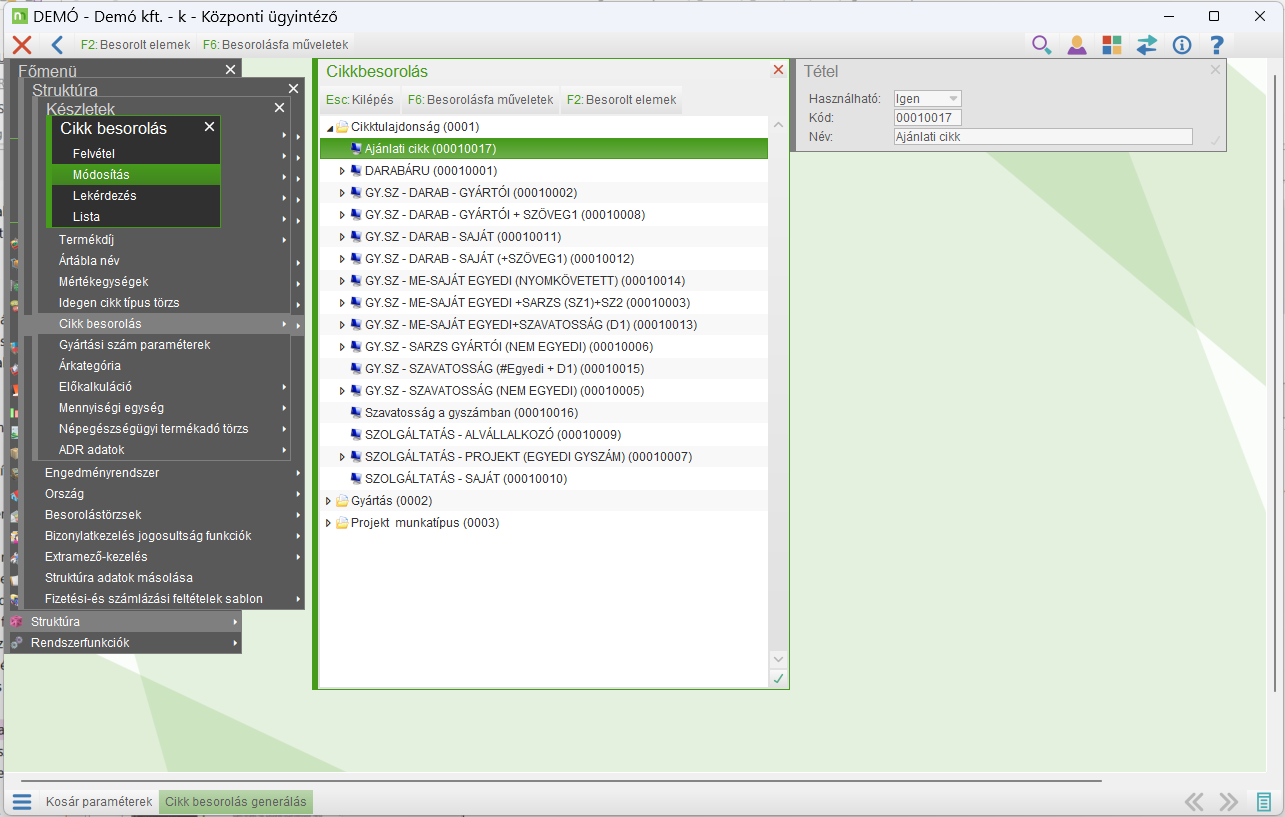This screenshot has width=1285, height=817.
Task: Open the Mértékegységek menu item
Action: click(x=103, y=282)
